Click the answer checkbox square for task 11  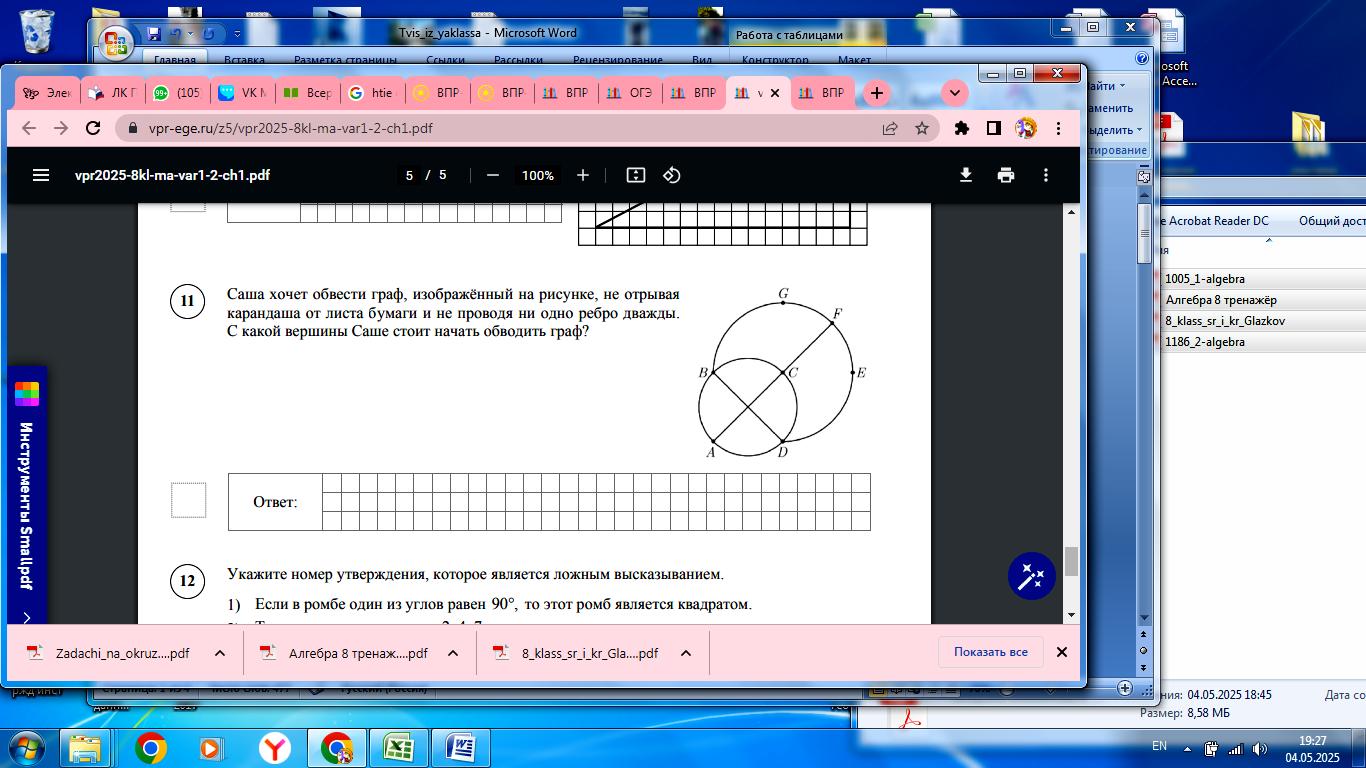188,500
